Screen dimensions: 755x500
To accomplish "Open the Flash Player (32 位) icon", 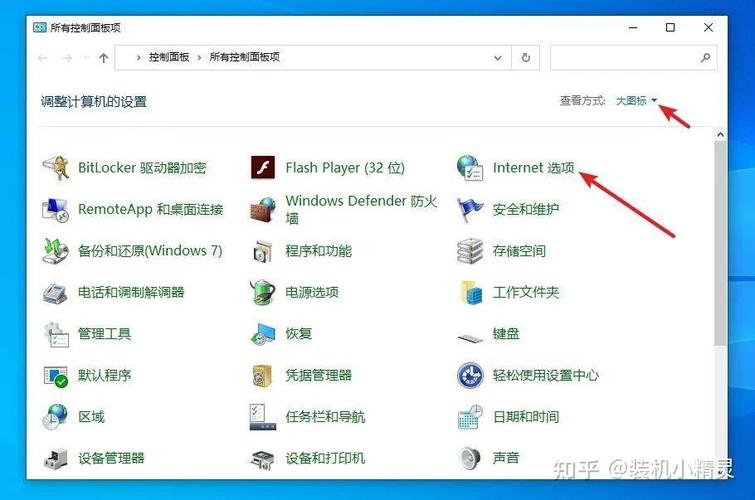I will coord(263,168).
